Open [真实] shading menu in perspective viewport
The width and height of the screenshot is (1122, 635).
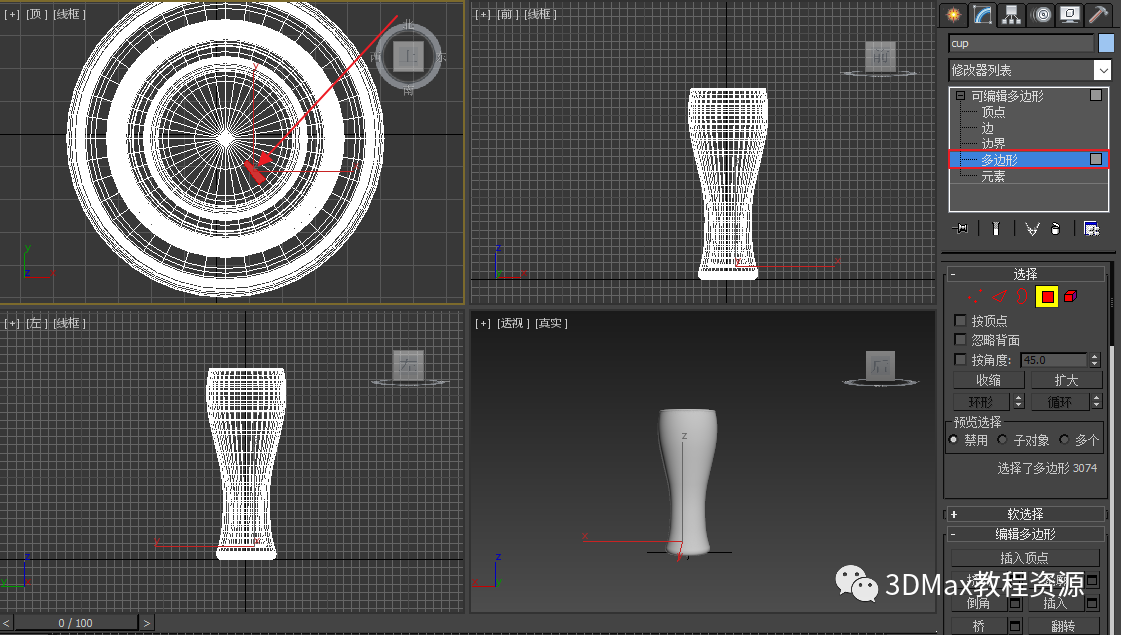tap(551, 324)
